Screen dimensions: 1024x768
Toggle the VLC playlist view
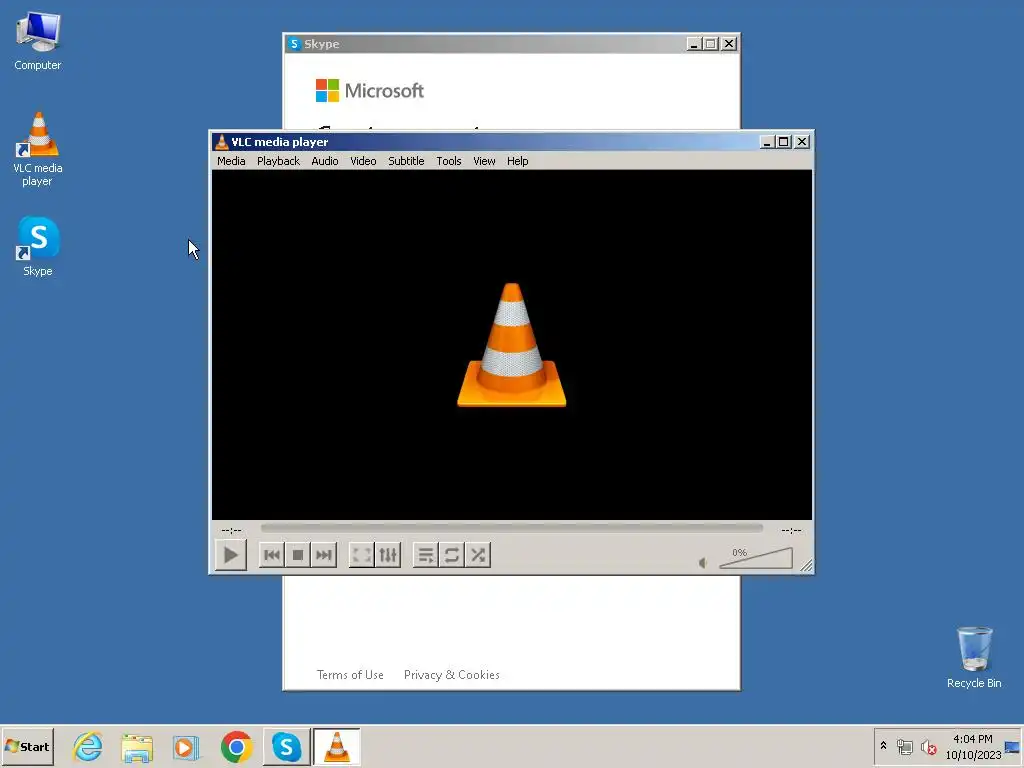pos(426,555)
